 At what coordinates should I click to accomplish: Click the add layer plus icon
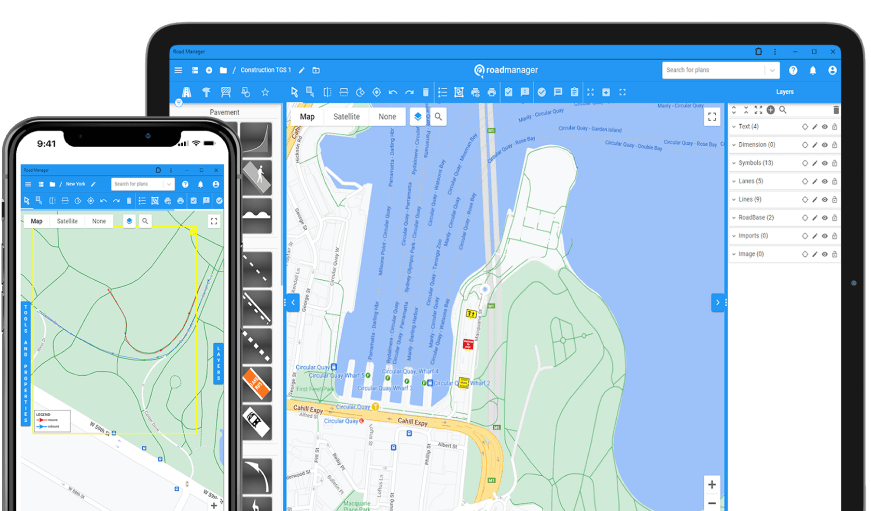click(770, 110)
